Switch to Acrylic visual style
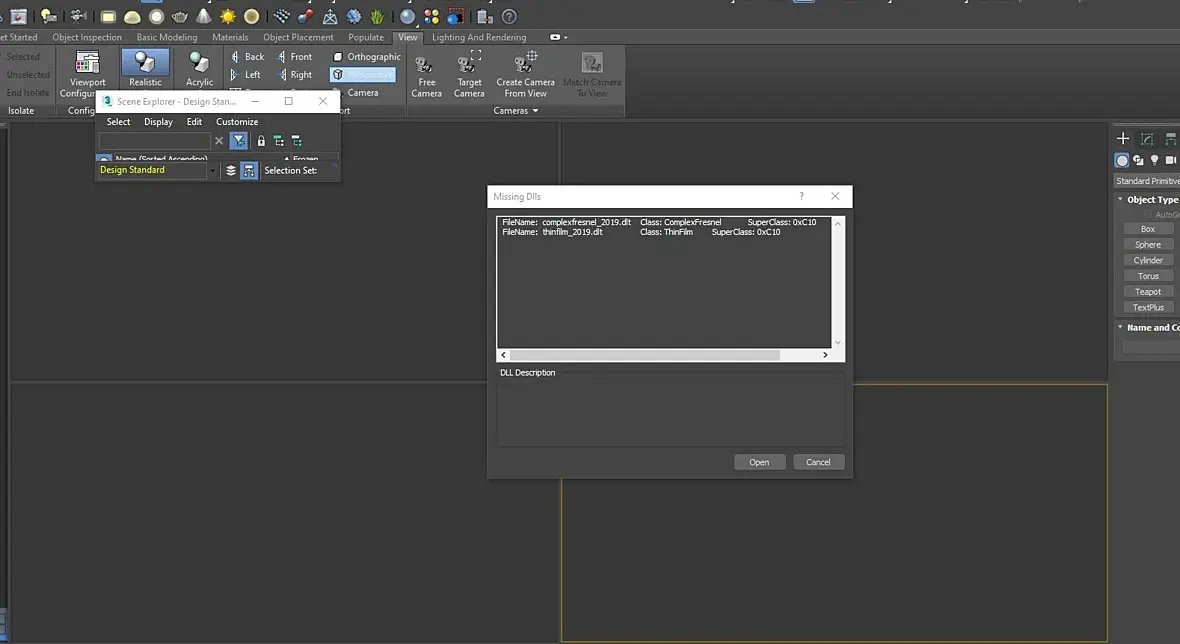 pyautogui.click(x=199, y=69)
